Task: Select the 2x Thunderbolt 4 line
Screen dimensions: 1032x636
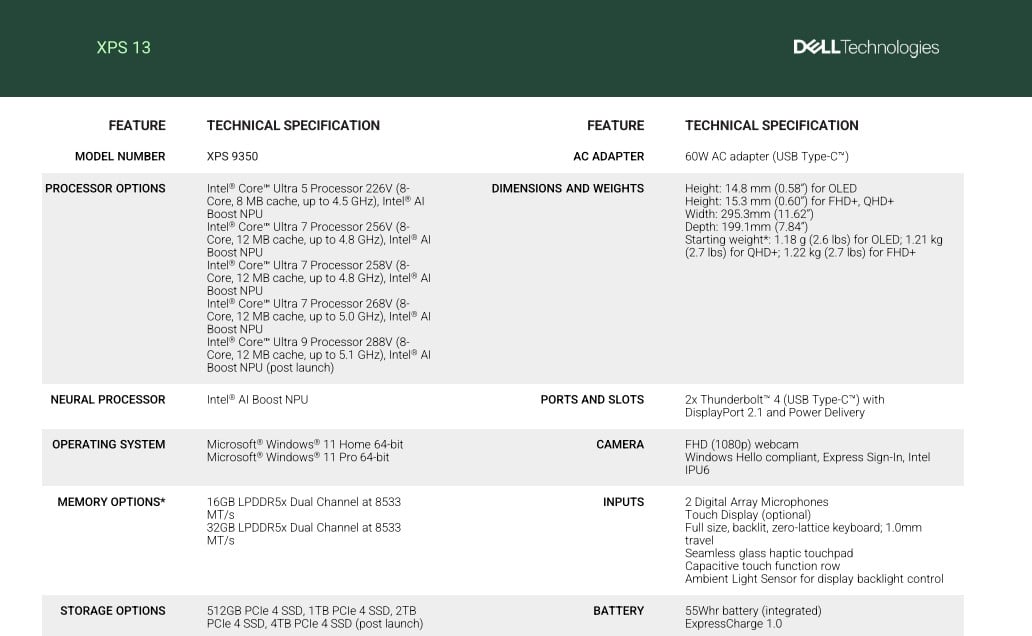Action: 785,400
